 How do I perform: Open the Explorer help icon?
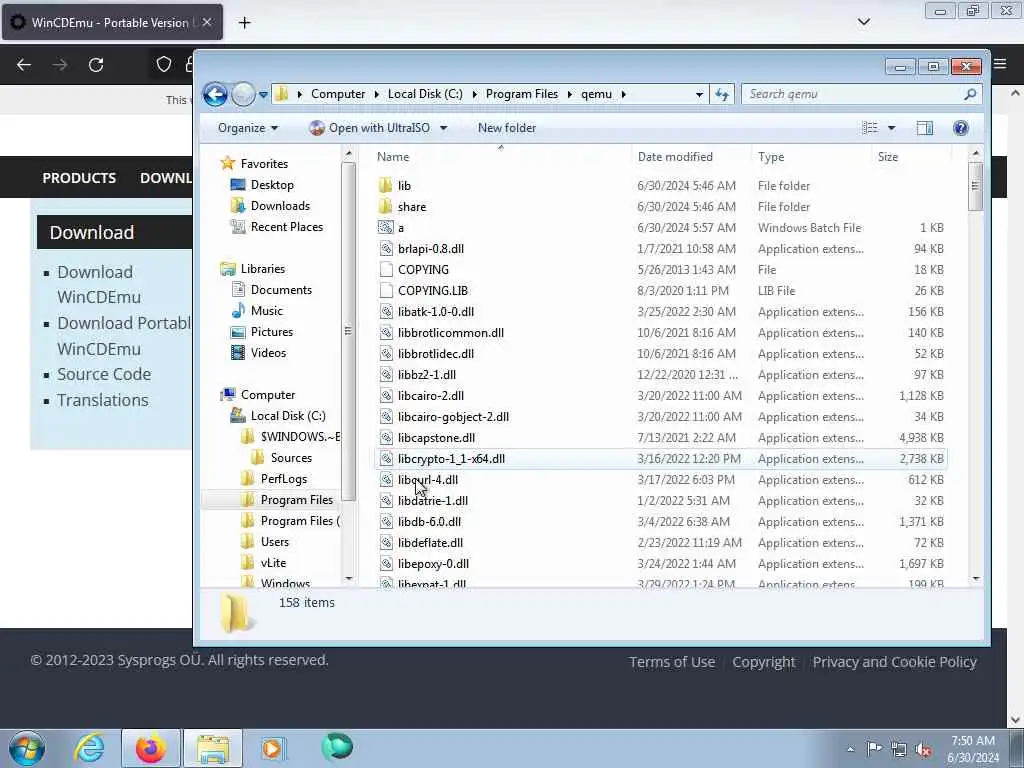(961, 128)
